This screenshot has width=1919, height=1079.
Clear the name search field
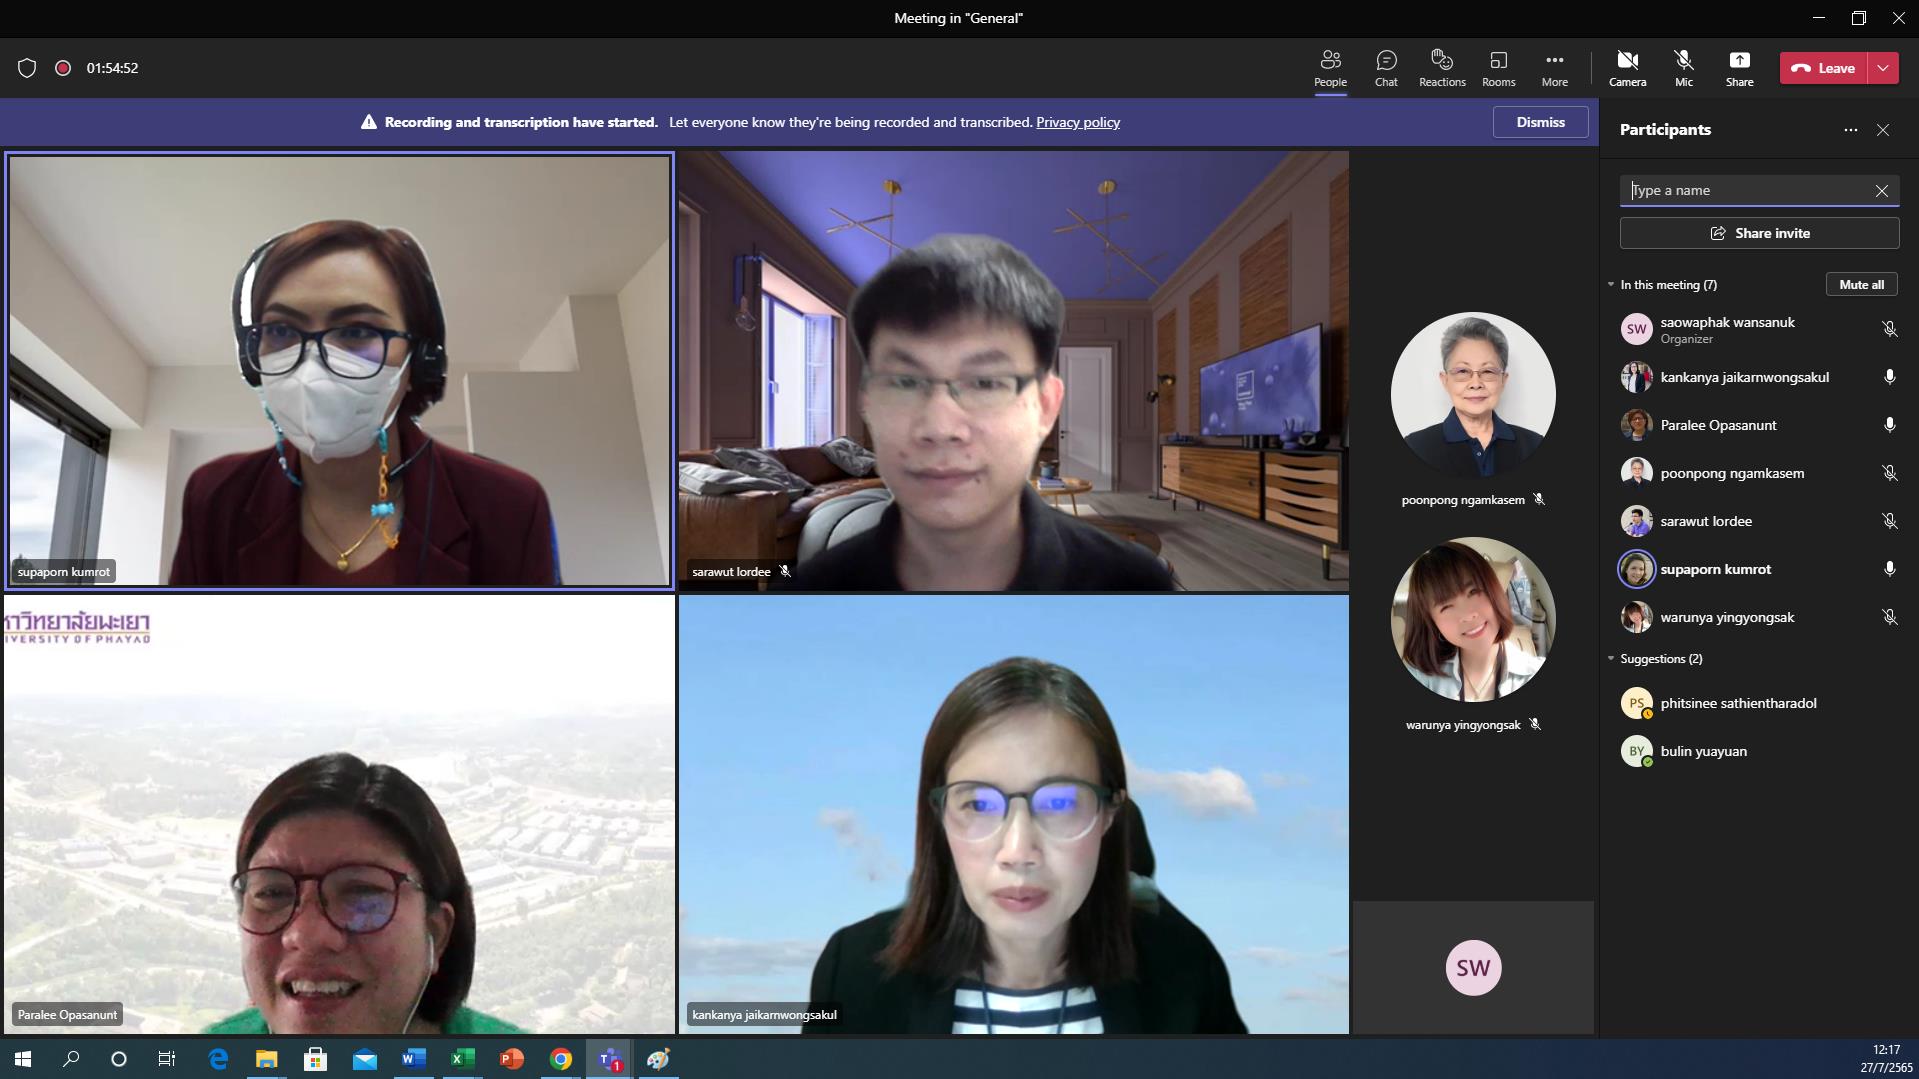[1882, 190]
